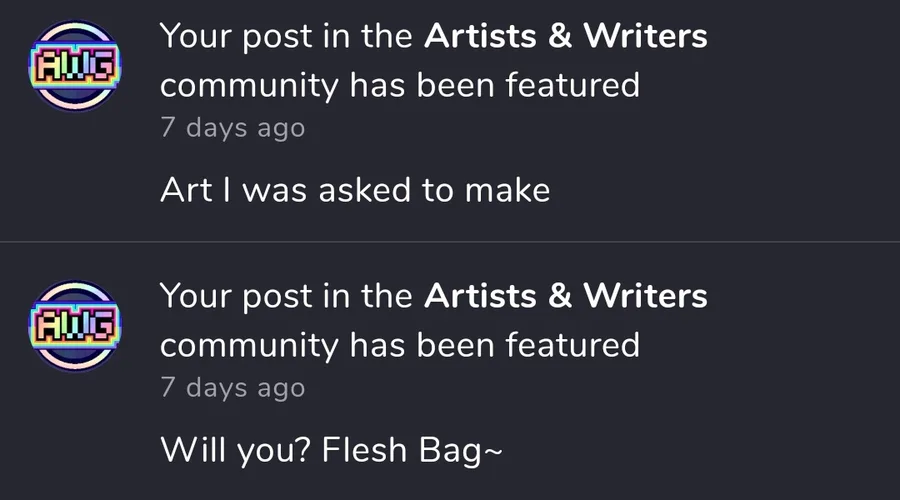Open the featured post 'Art I was asked to make'
Image resolution: width=900 pixels, height=500 pixels.
click(355, 190)
